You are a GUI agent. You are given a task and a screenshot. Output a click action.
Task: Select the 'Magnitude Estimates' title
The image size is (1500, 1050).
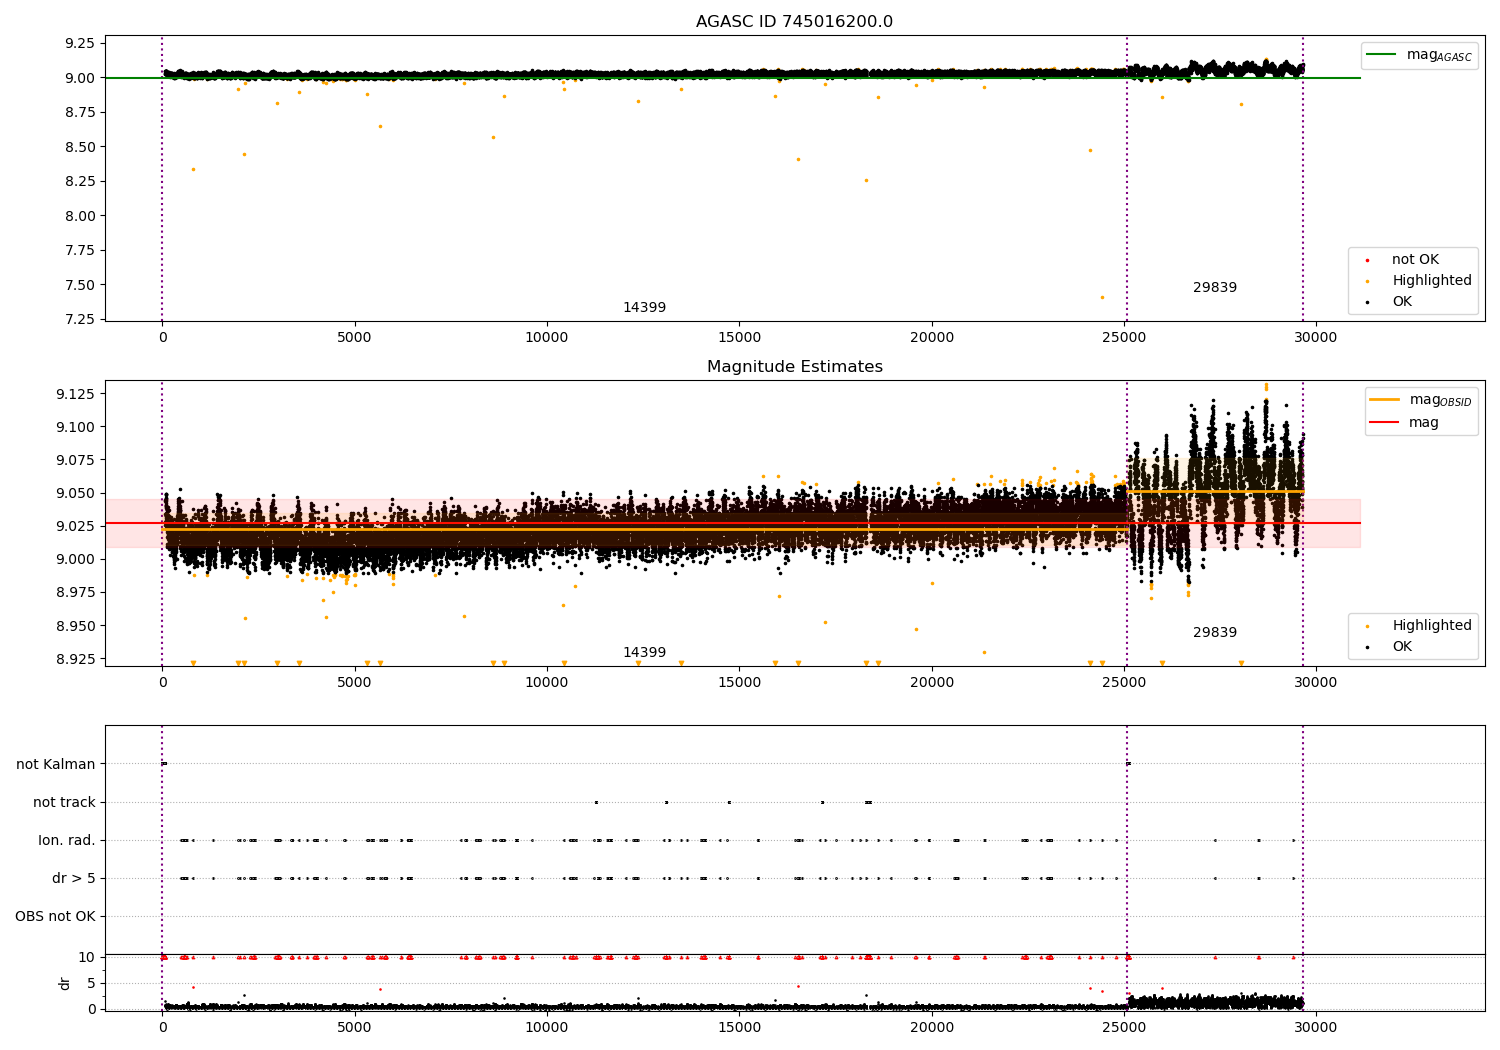tap(794, 367)
